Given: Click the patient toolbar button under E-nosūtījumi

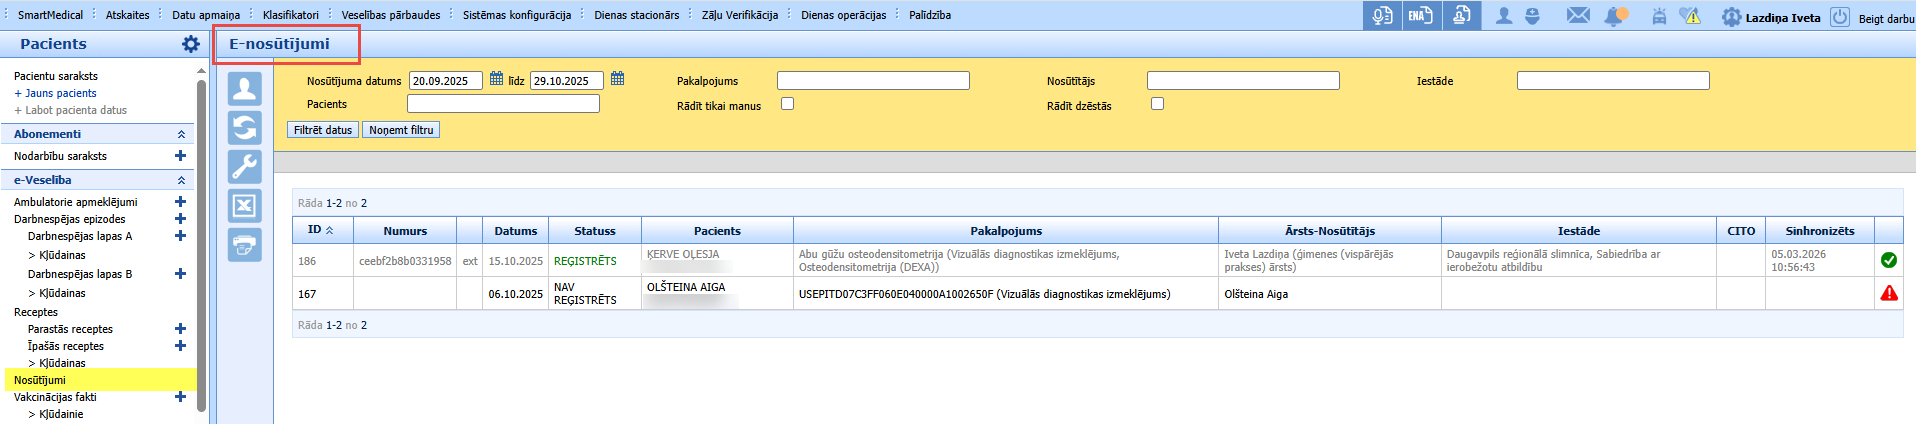Looking at the screenshot, I should click(245, 89).
